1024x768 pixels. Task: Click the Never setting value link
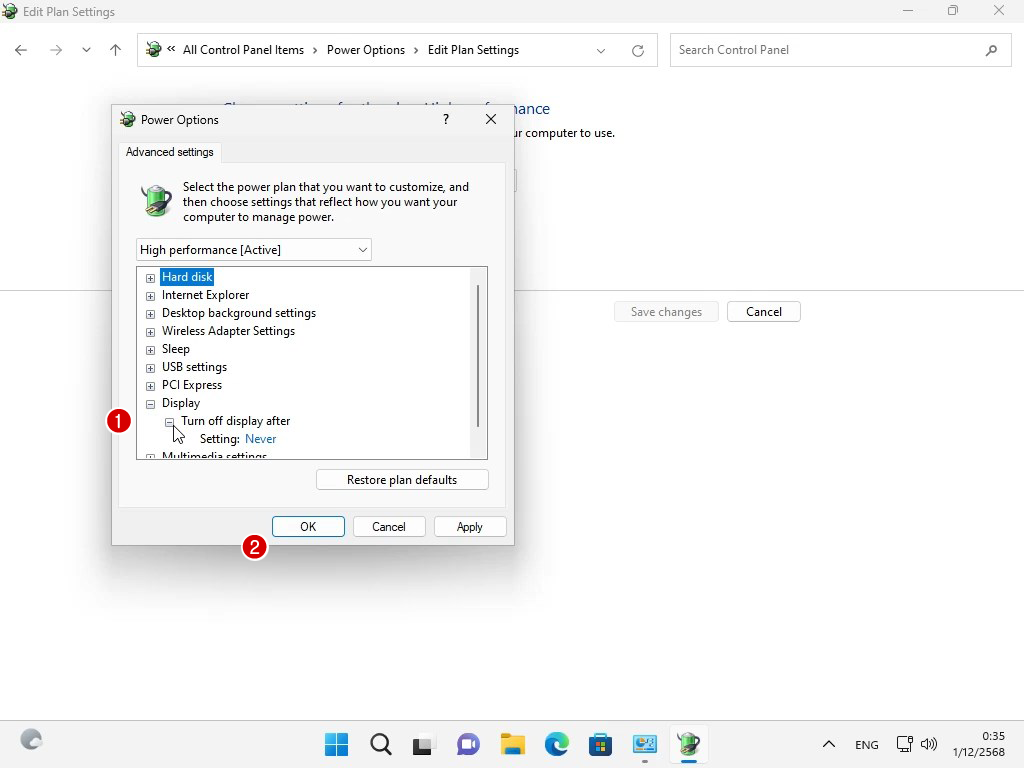click(261, 439)
